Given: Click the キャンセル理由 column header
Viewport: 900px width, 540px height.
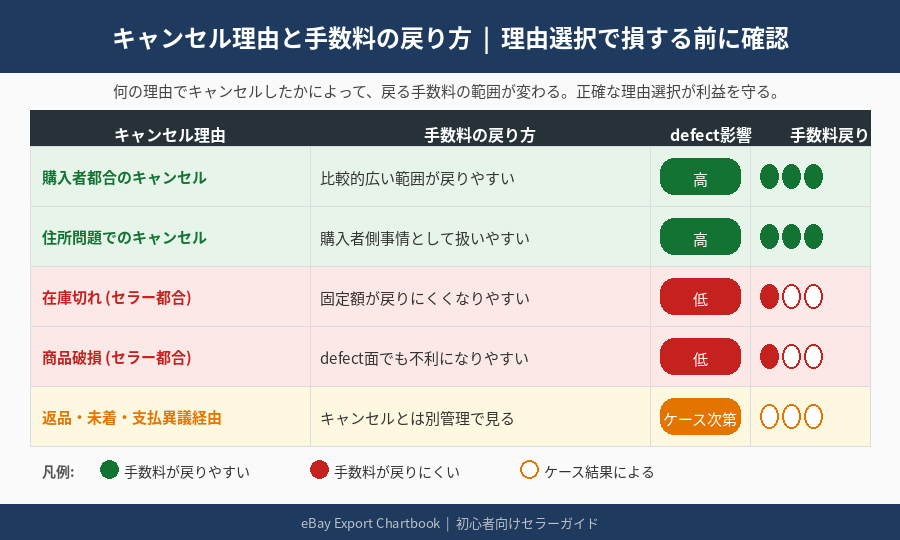Looking at the screenshot, I should 170,135.
